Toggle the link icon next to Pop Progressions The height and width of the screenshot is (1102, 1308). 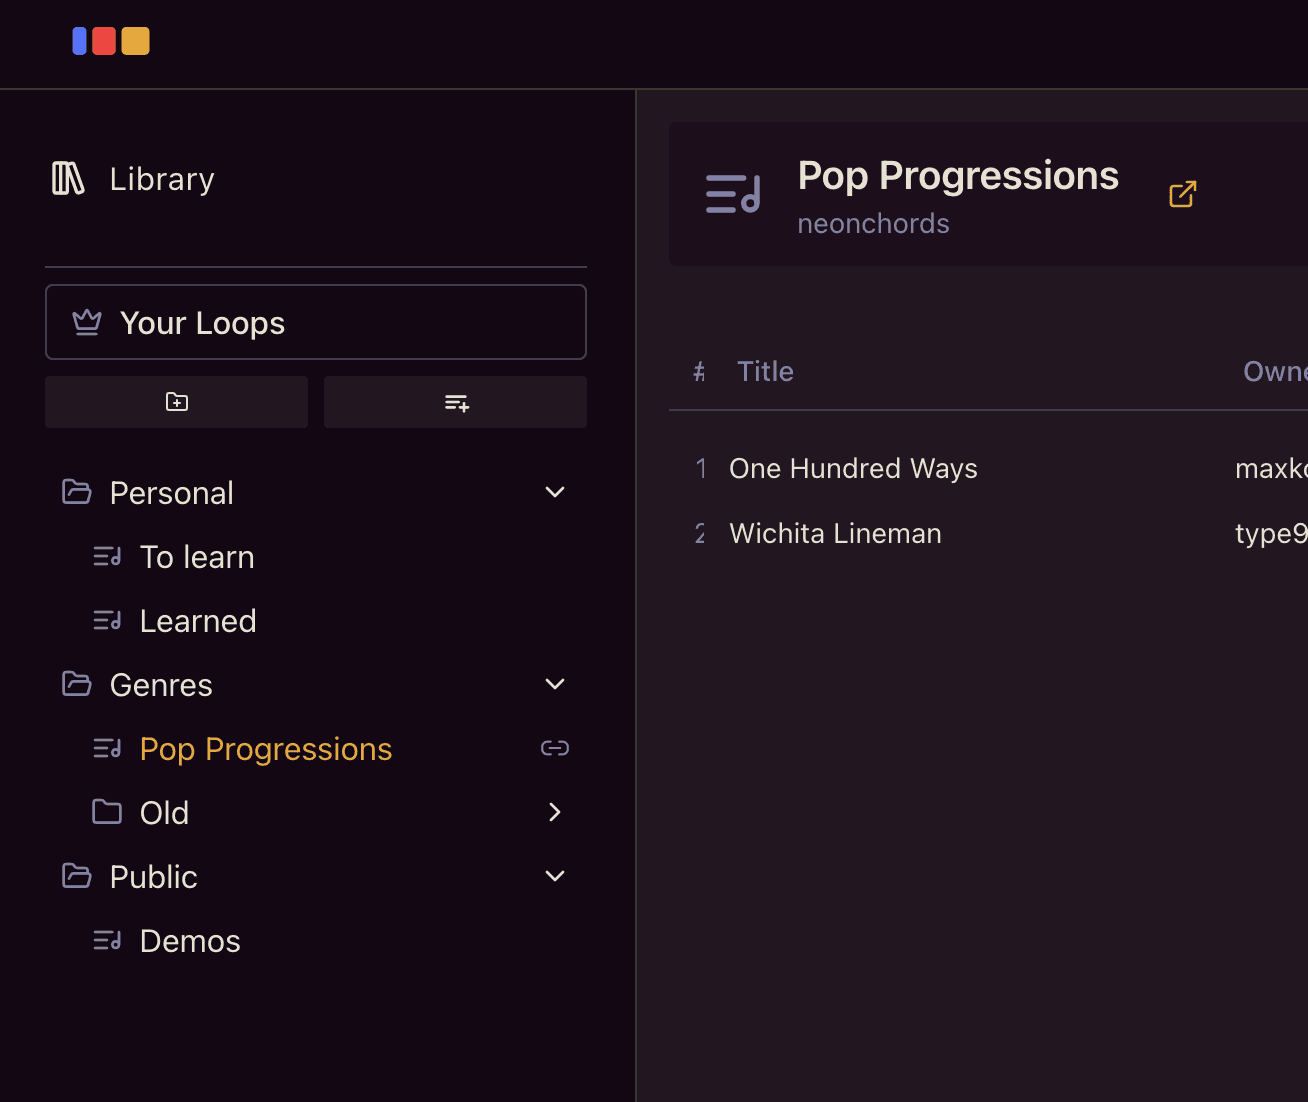[554, 748]
